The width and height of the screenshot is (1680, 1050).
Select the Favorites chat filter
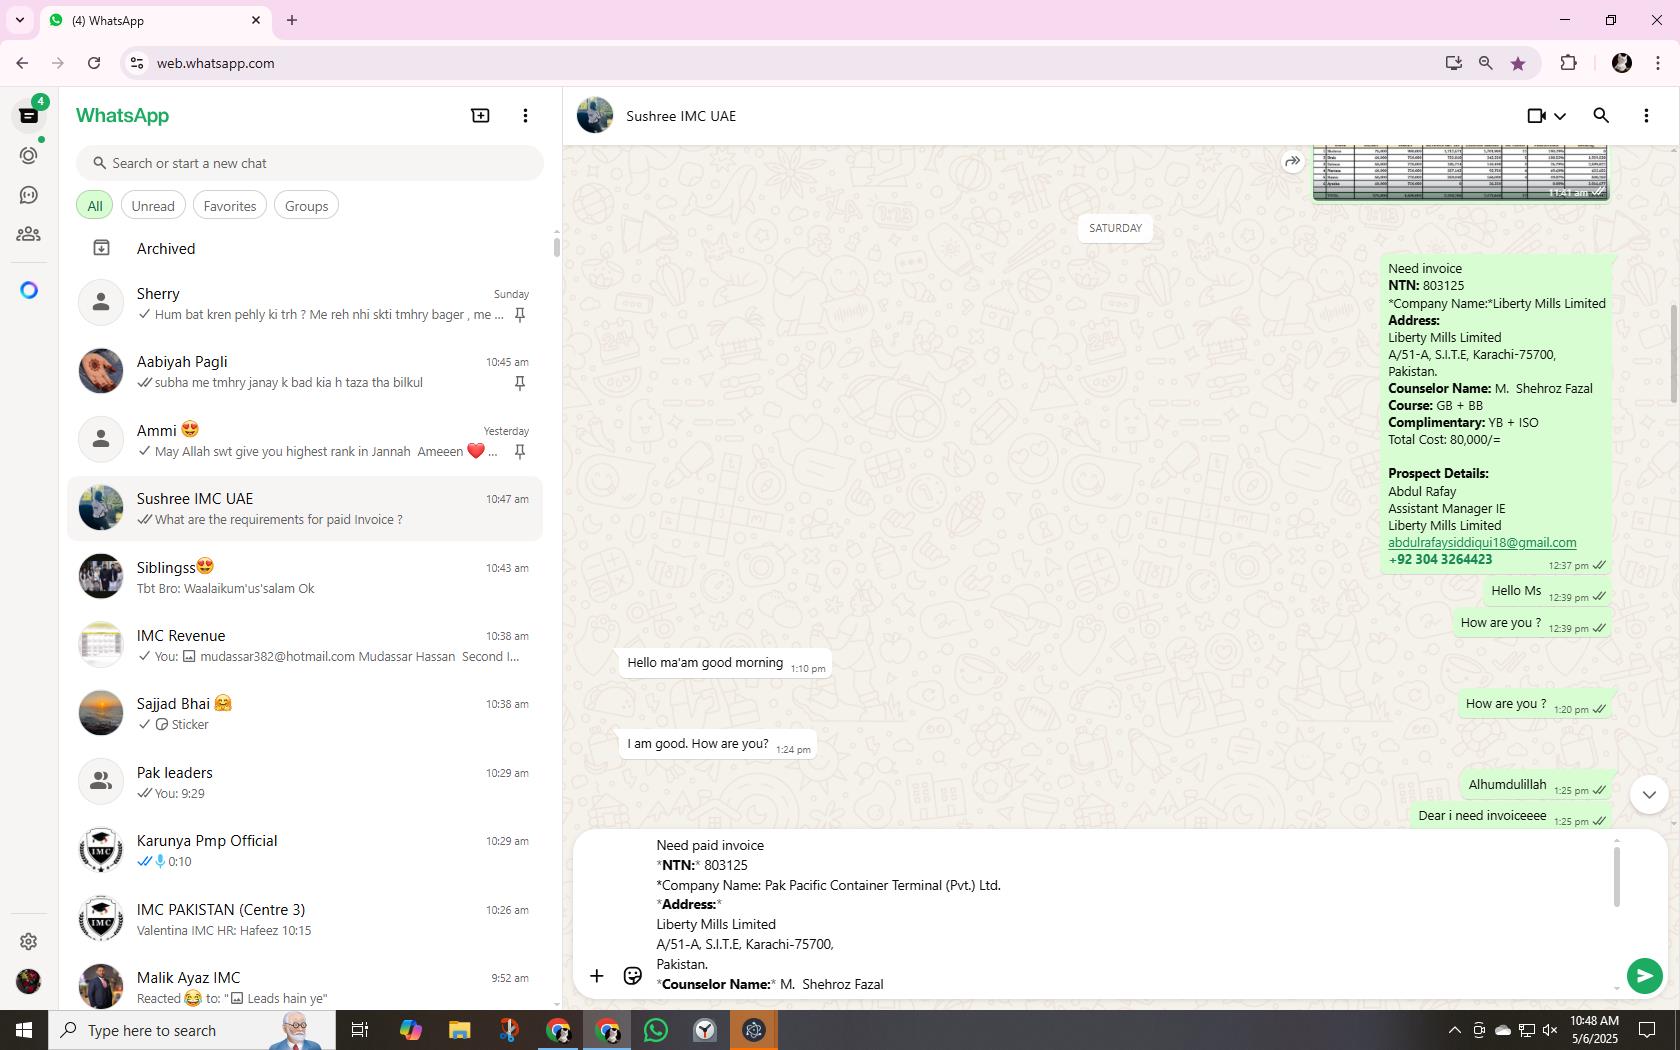point(230,206)
